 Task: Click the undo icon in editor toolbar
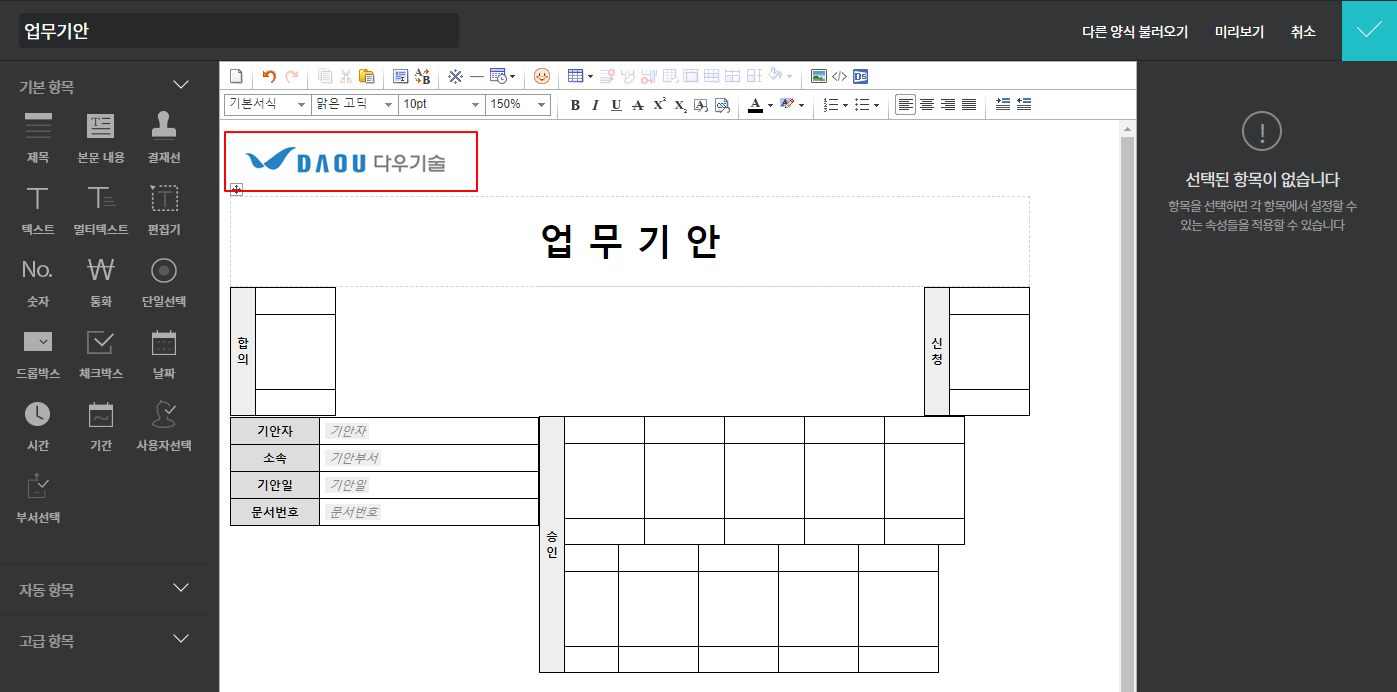[x=268, y=76]
